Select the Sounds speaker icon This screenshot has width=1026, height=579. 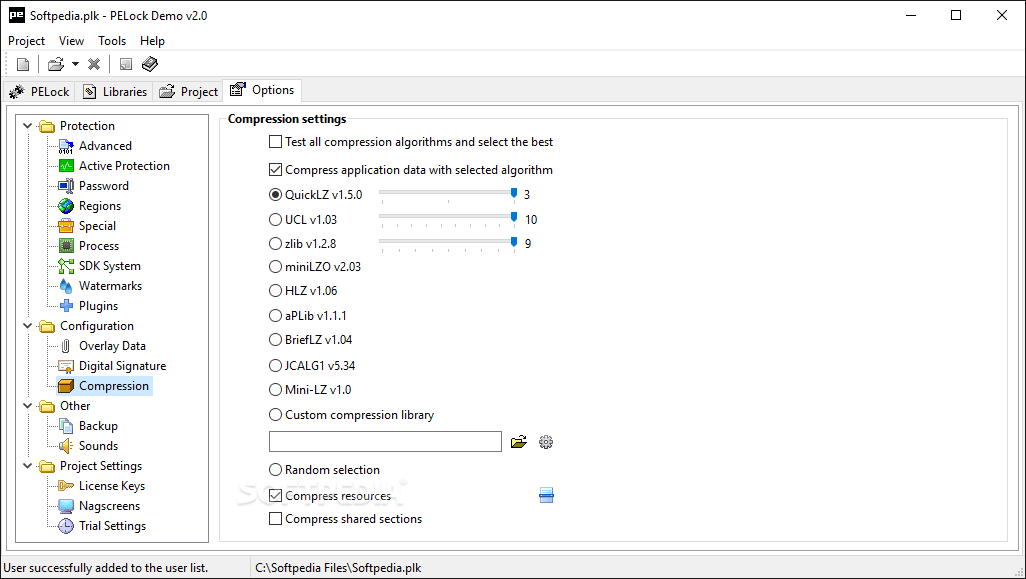pos(66,446)
